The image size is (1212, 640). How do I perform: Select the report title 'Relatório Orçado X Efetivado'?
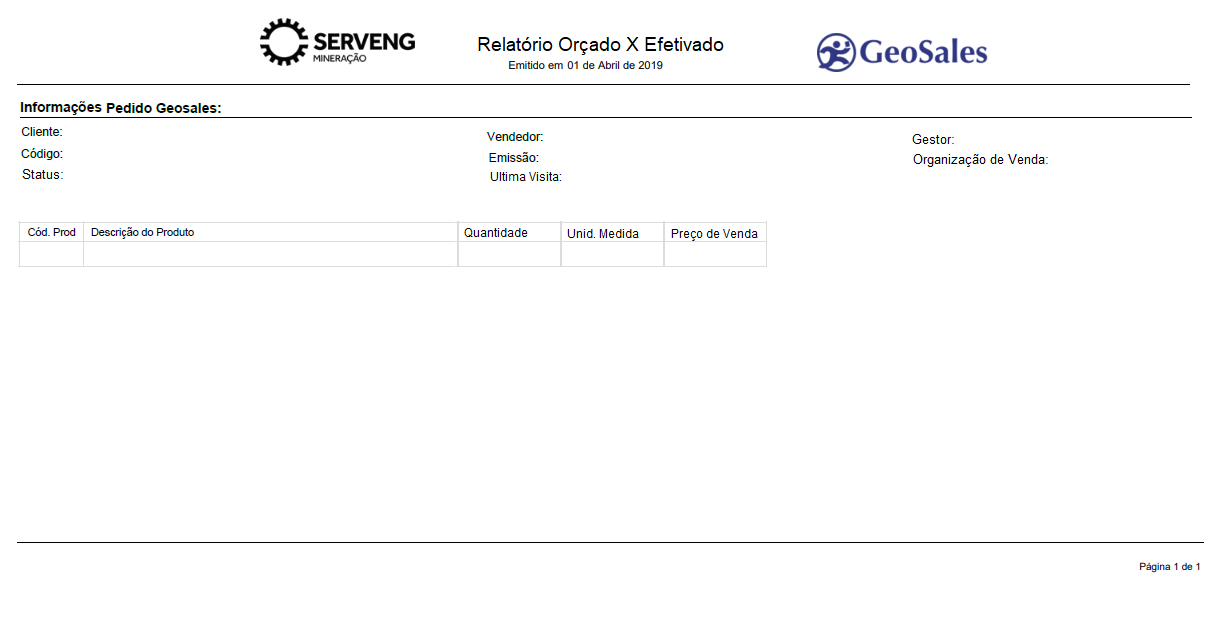(600, 45)
